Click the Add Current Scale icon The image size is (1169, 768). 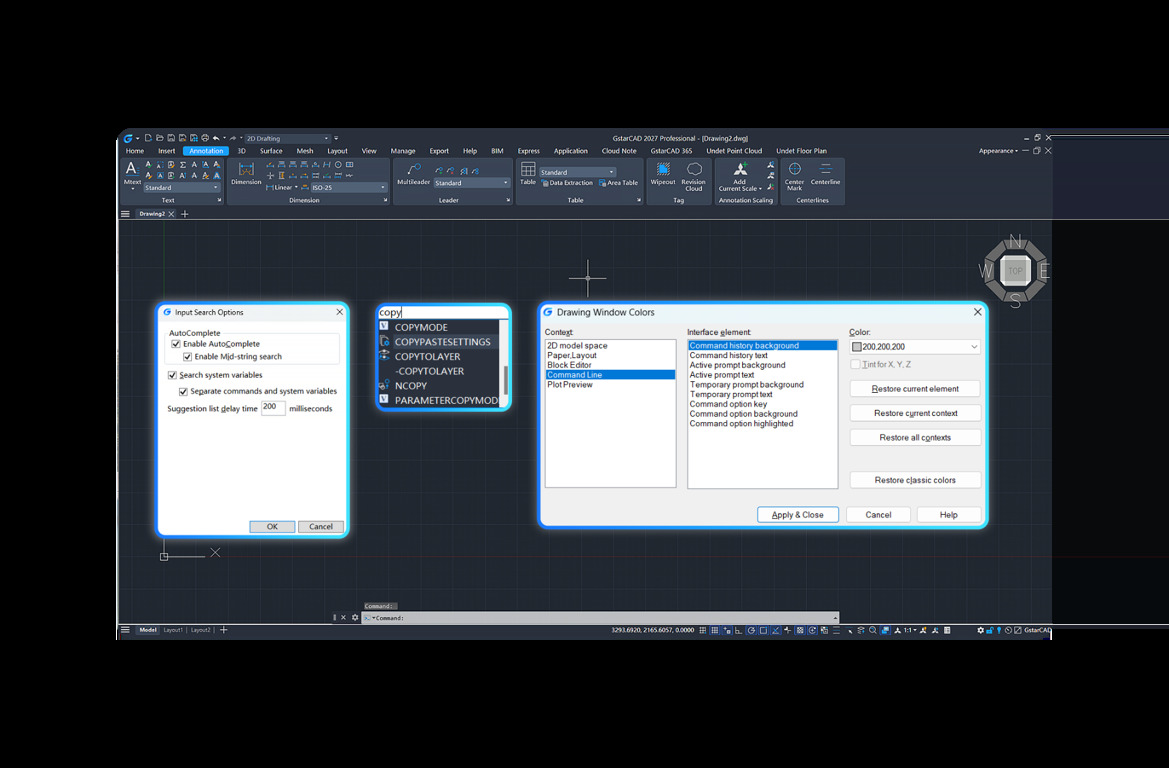(740, 169)
